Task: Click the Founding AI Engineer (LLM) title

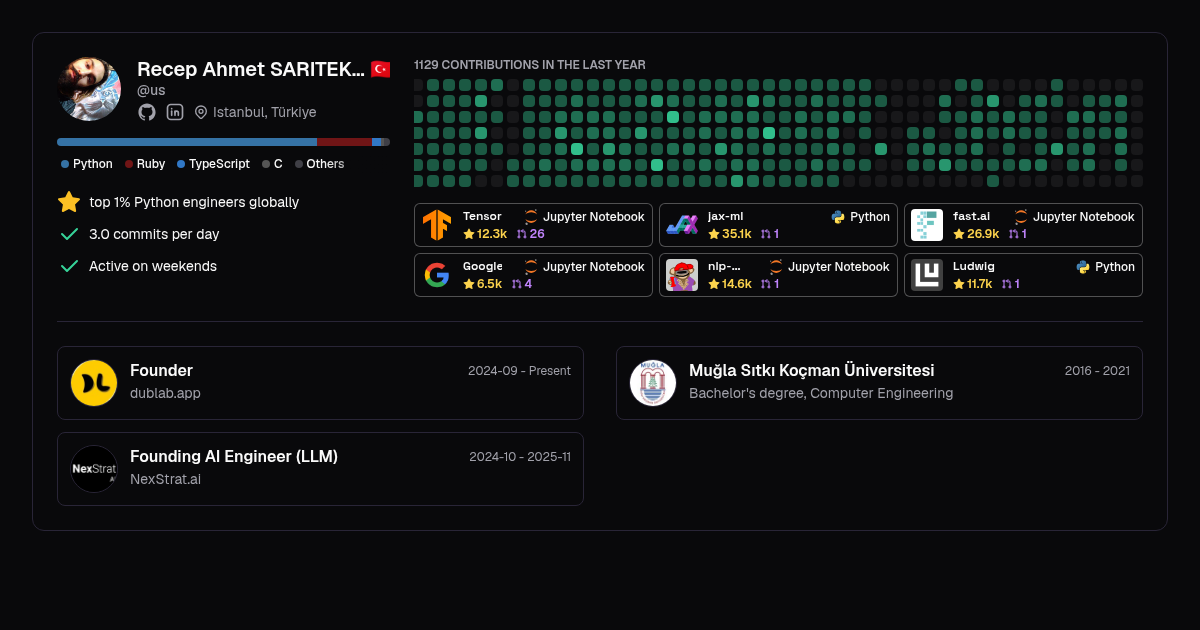Action: tap(234, 456)
